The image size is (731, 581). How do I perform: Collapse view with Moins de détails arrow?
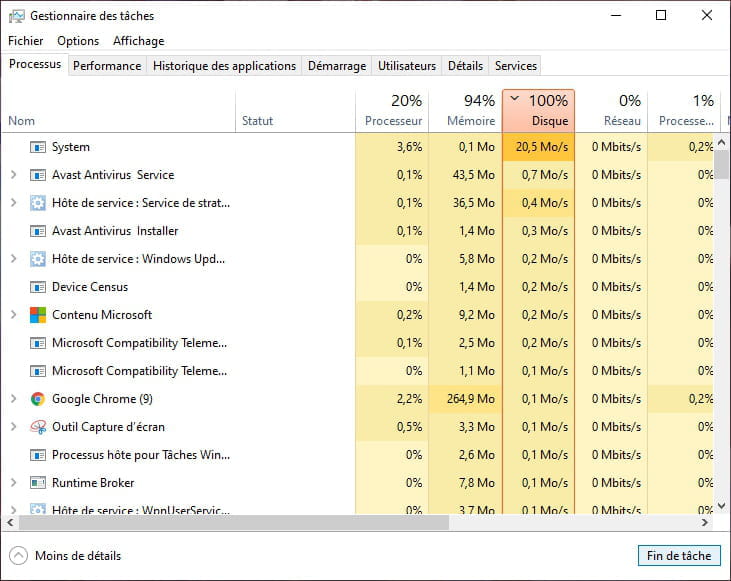click(x=18, y=555)
